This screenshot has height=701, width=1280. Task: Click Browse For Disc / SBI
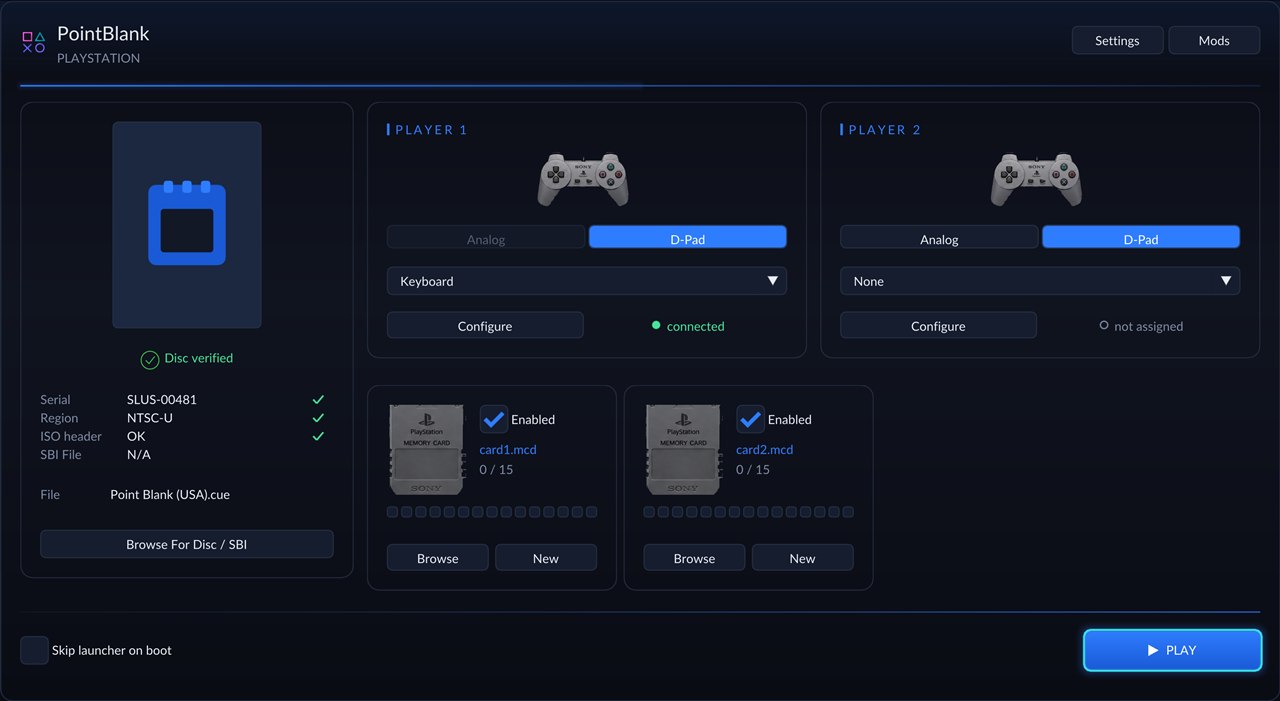tap(187, 544)
